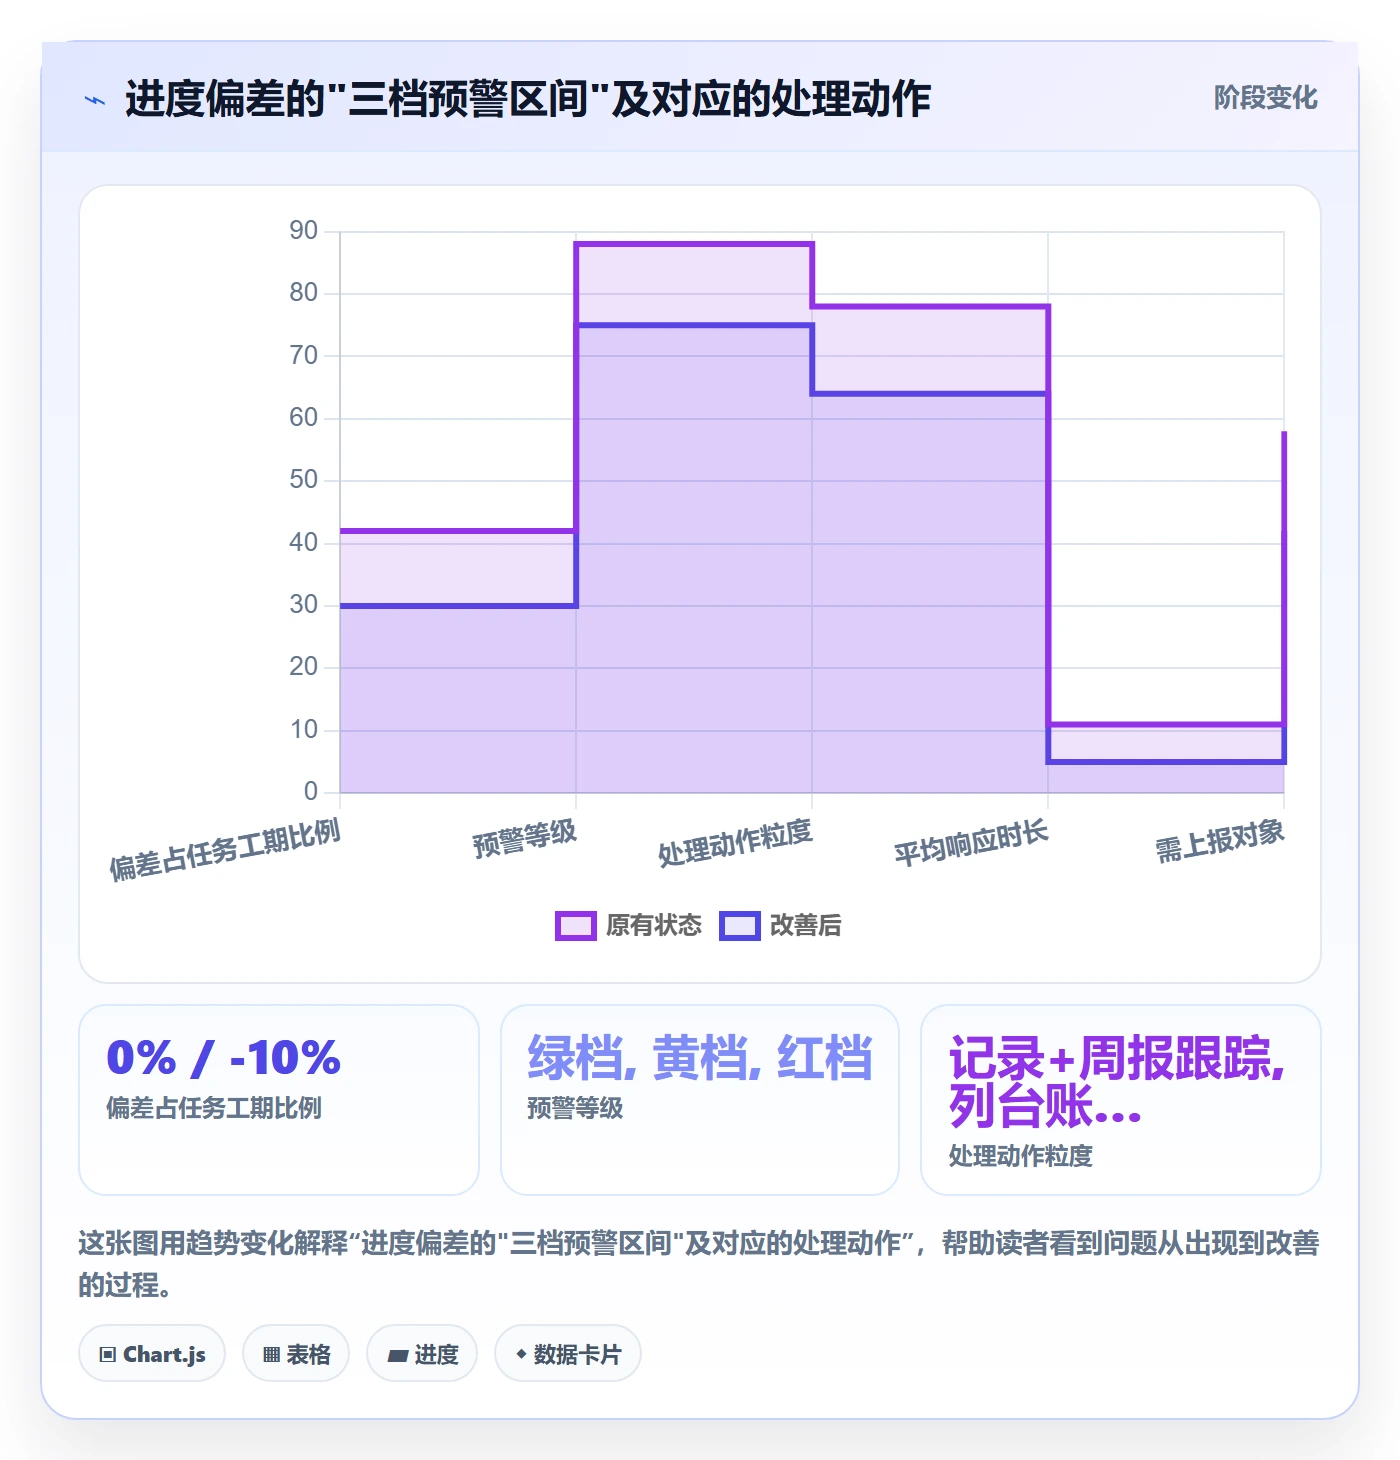Click the 改善后 legend text
The height and width of the screenshot is (1460, 1400).
tap(805, 926)
